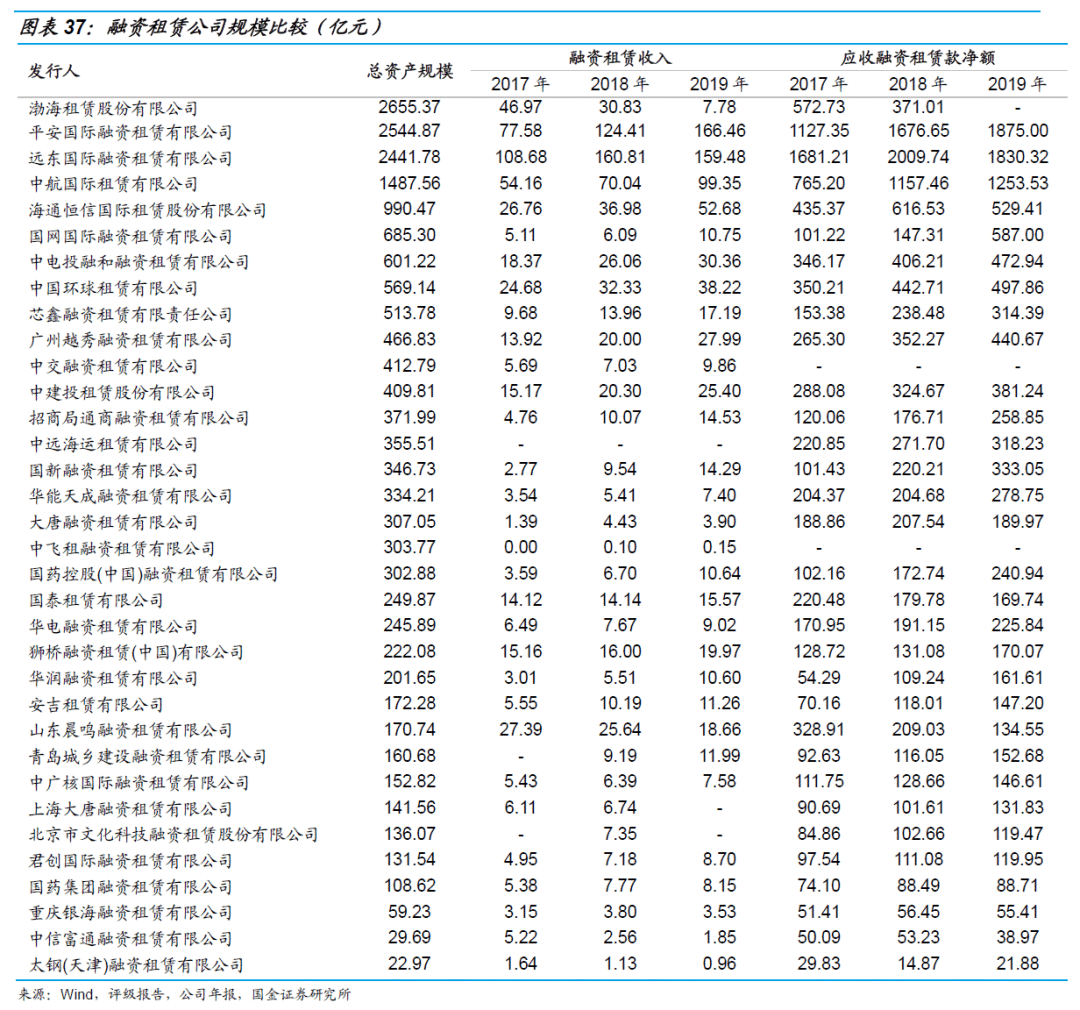The image size is (1080, 1010).
Task: Click total assets value 2655.37
Action: [409, 107]
